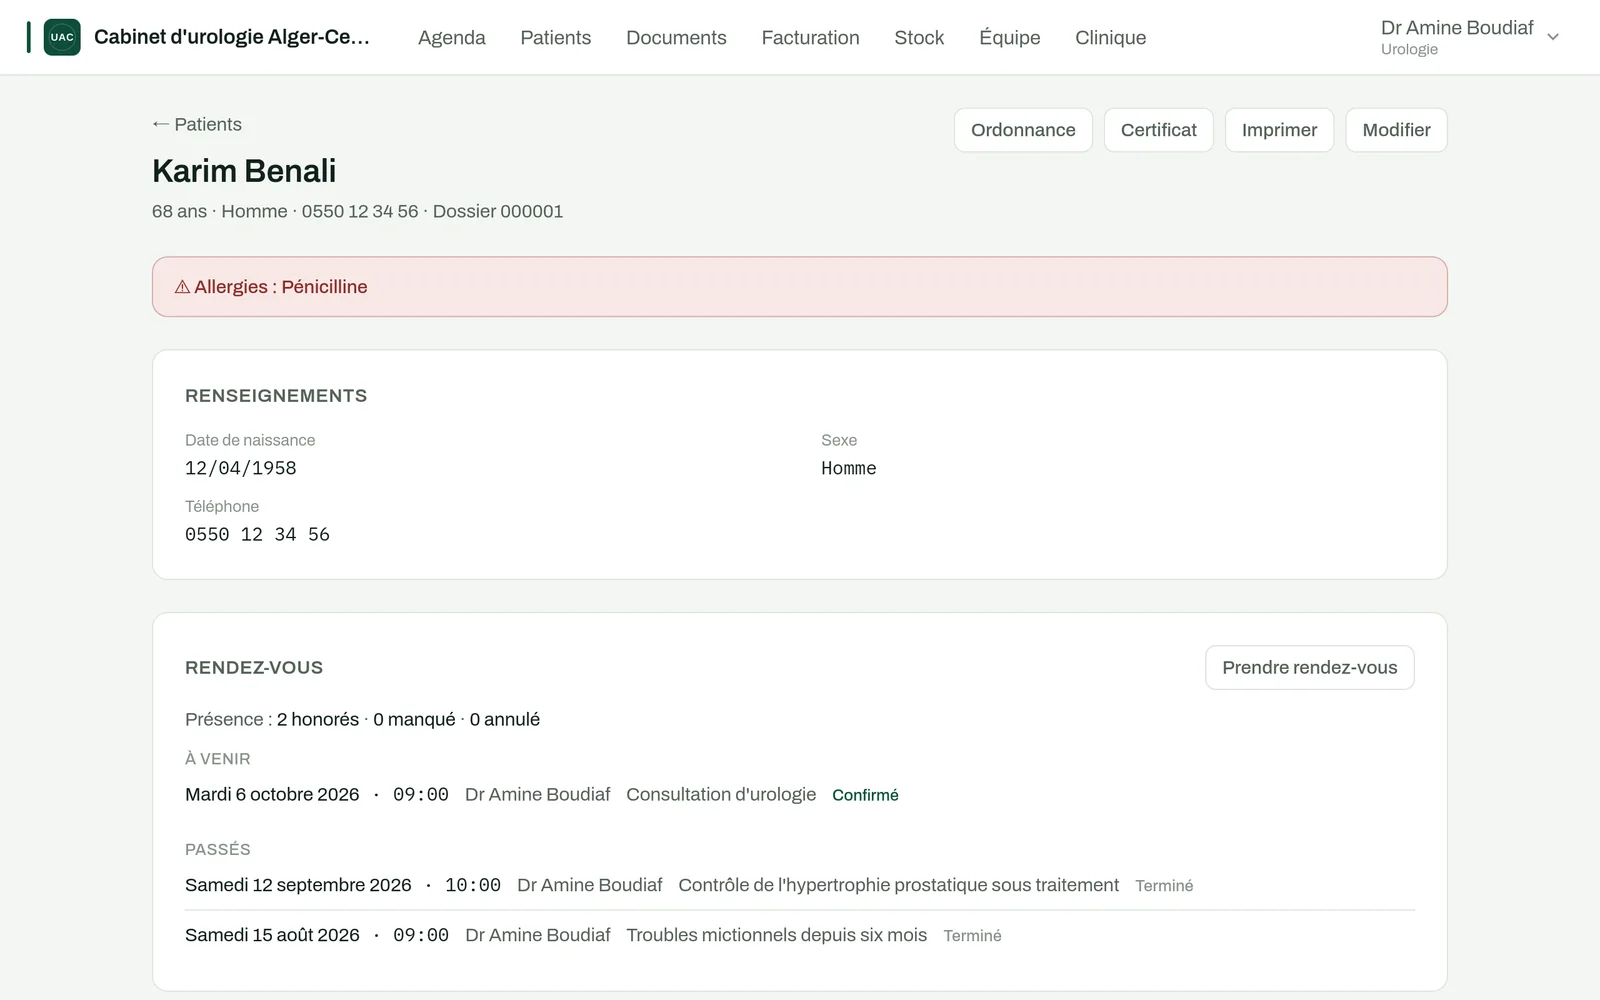Image resolution: width=1600 pixels, height=1000 pixels.
Task: Click Modifier to edit the patient file
Action: click(x=1396, y=130)
